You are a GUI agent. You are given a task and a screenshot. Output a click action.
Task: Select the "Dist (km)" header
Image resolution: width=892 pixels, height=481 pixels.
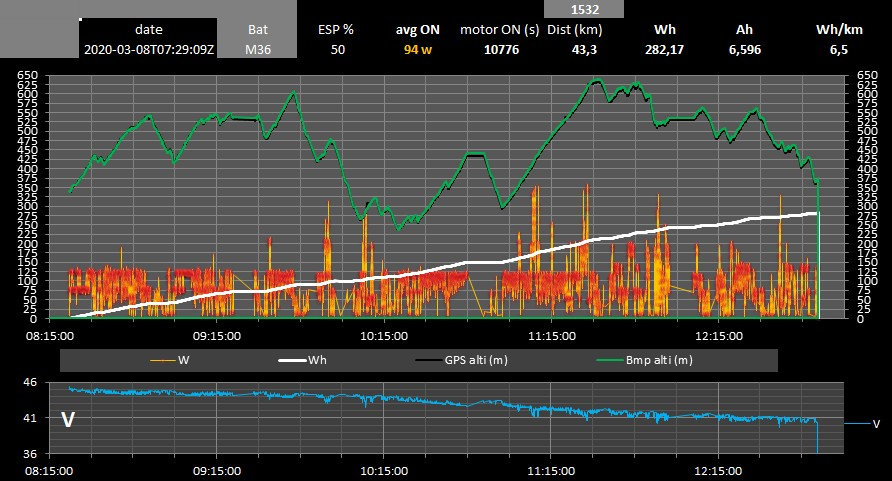click(575, 30)
